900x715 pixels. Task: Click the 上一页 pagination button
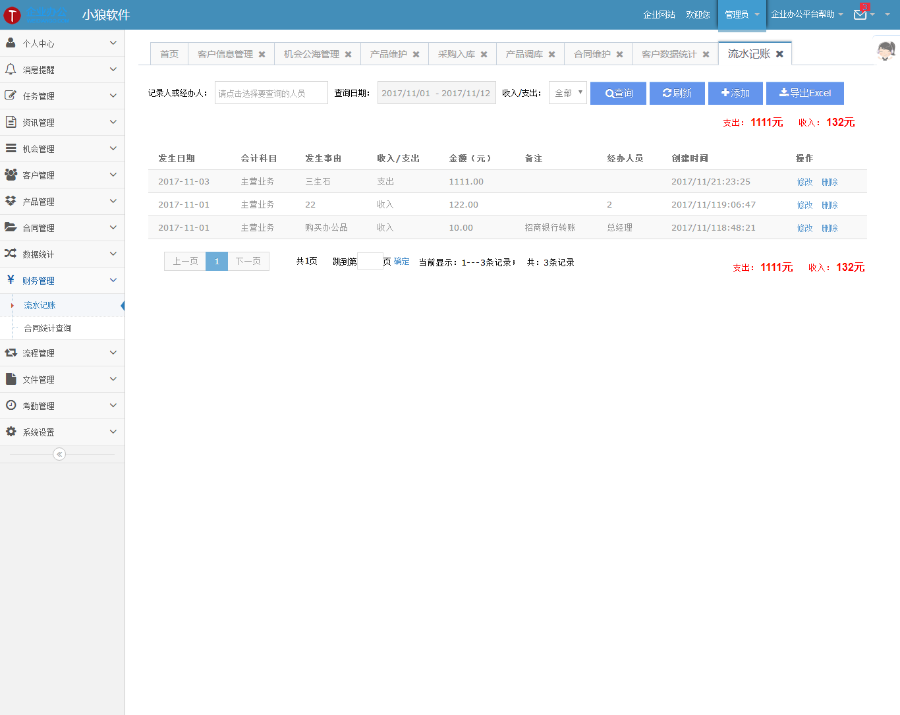(185, 261)
